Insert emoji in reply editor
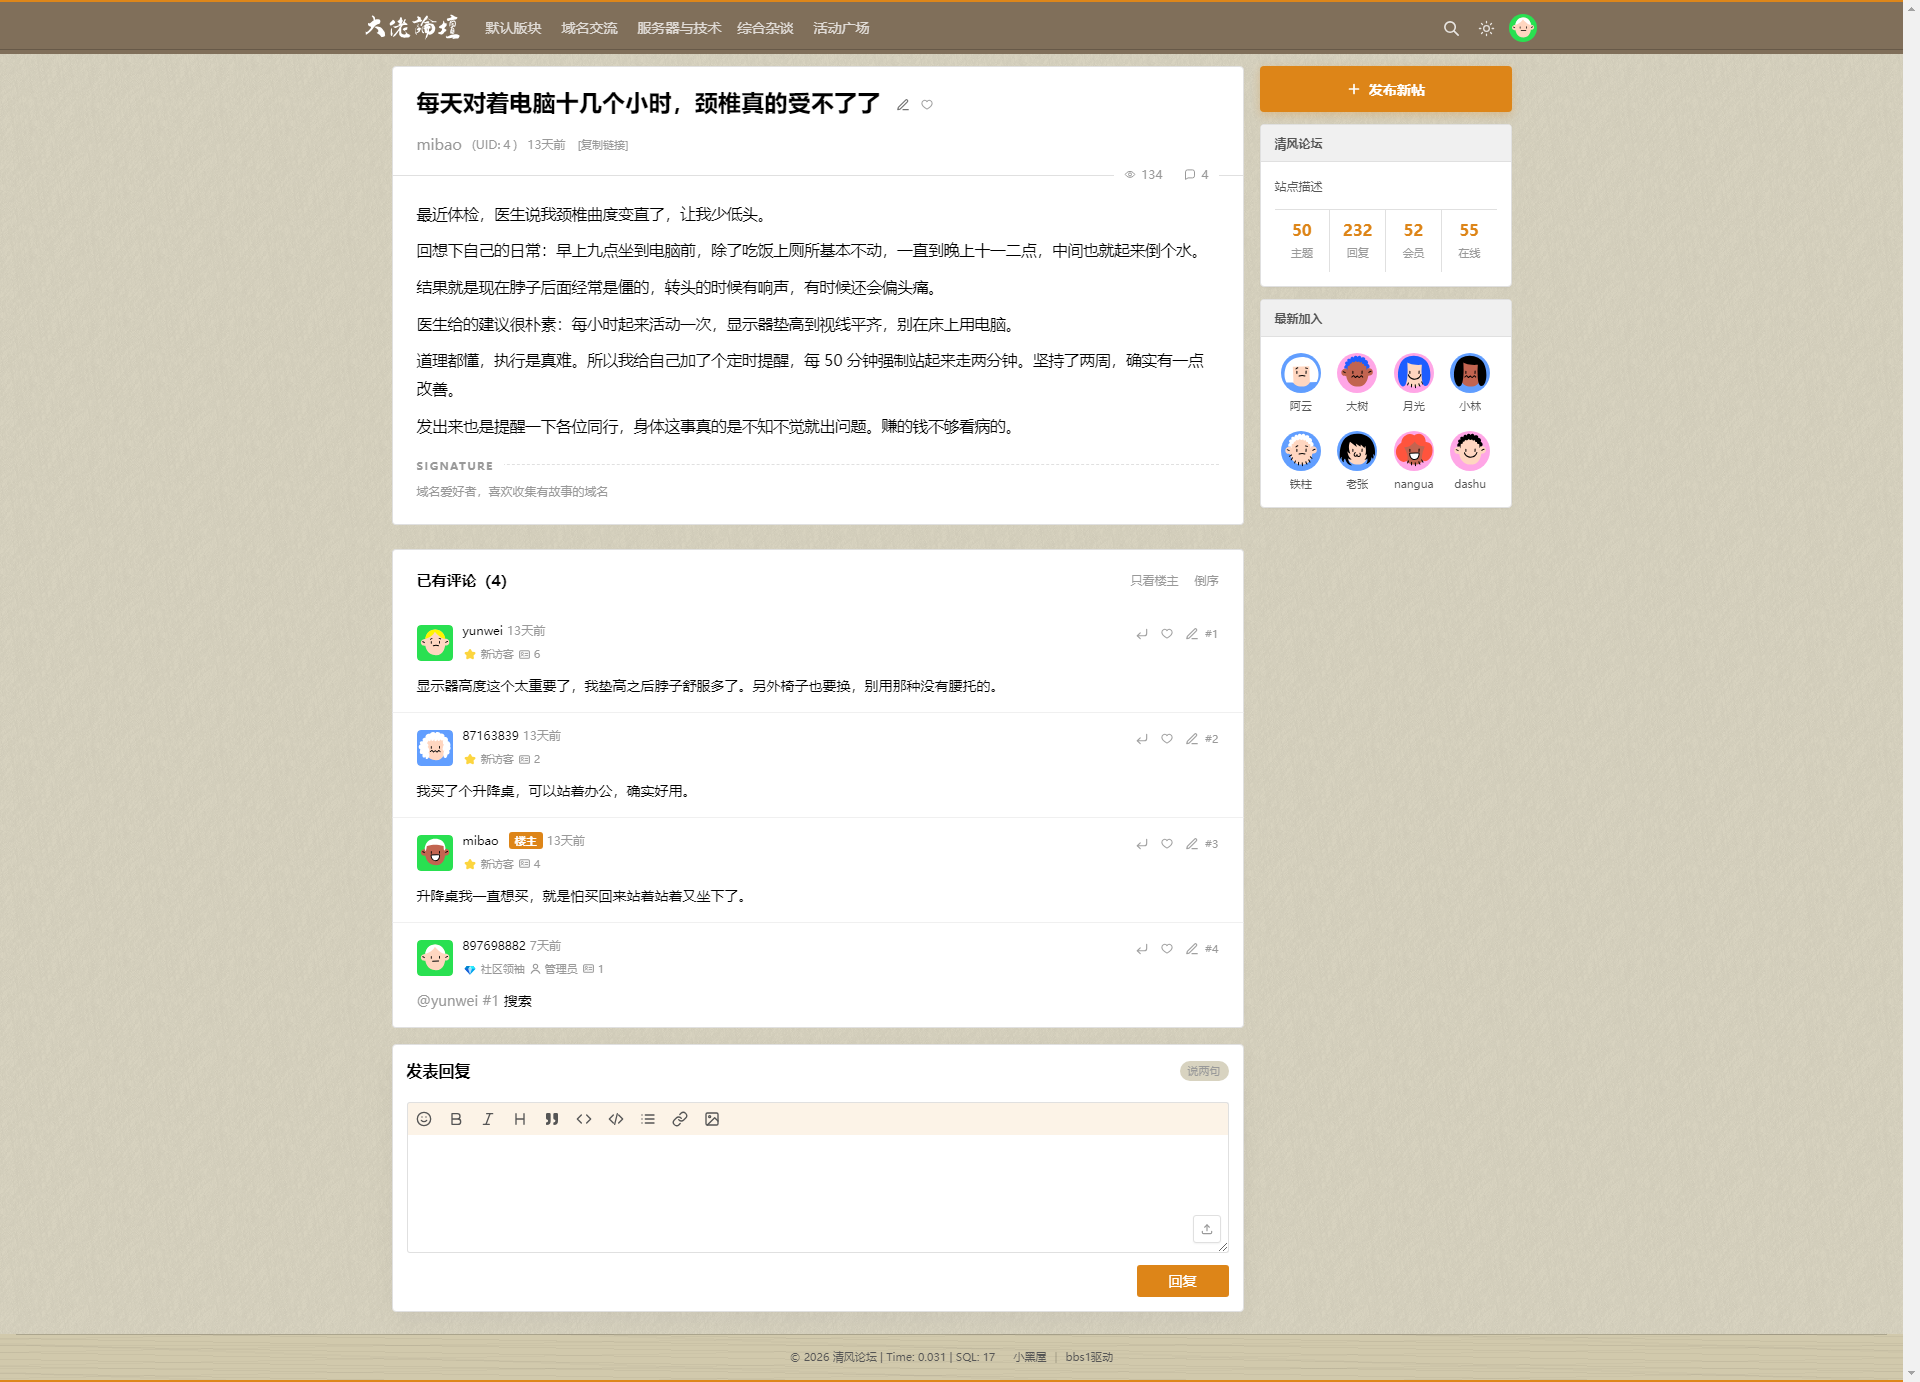Screen dimensions: 1920x1382 point(424,1119)
